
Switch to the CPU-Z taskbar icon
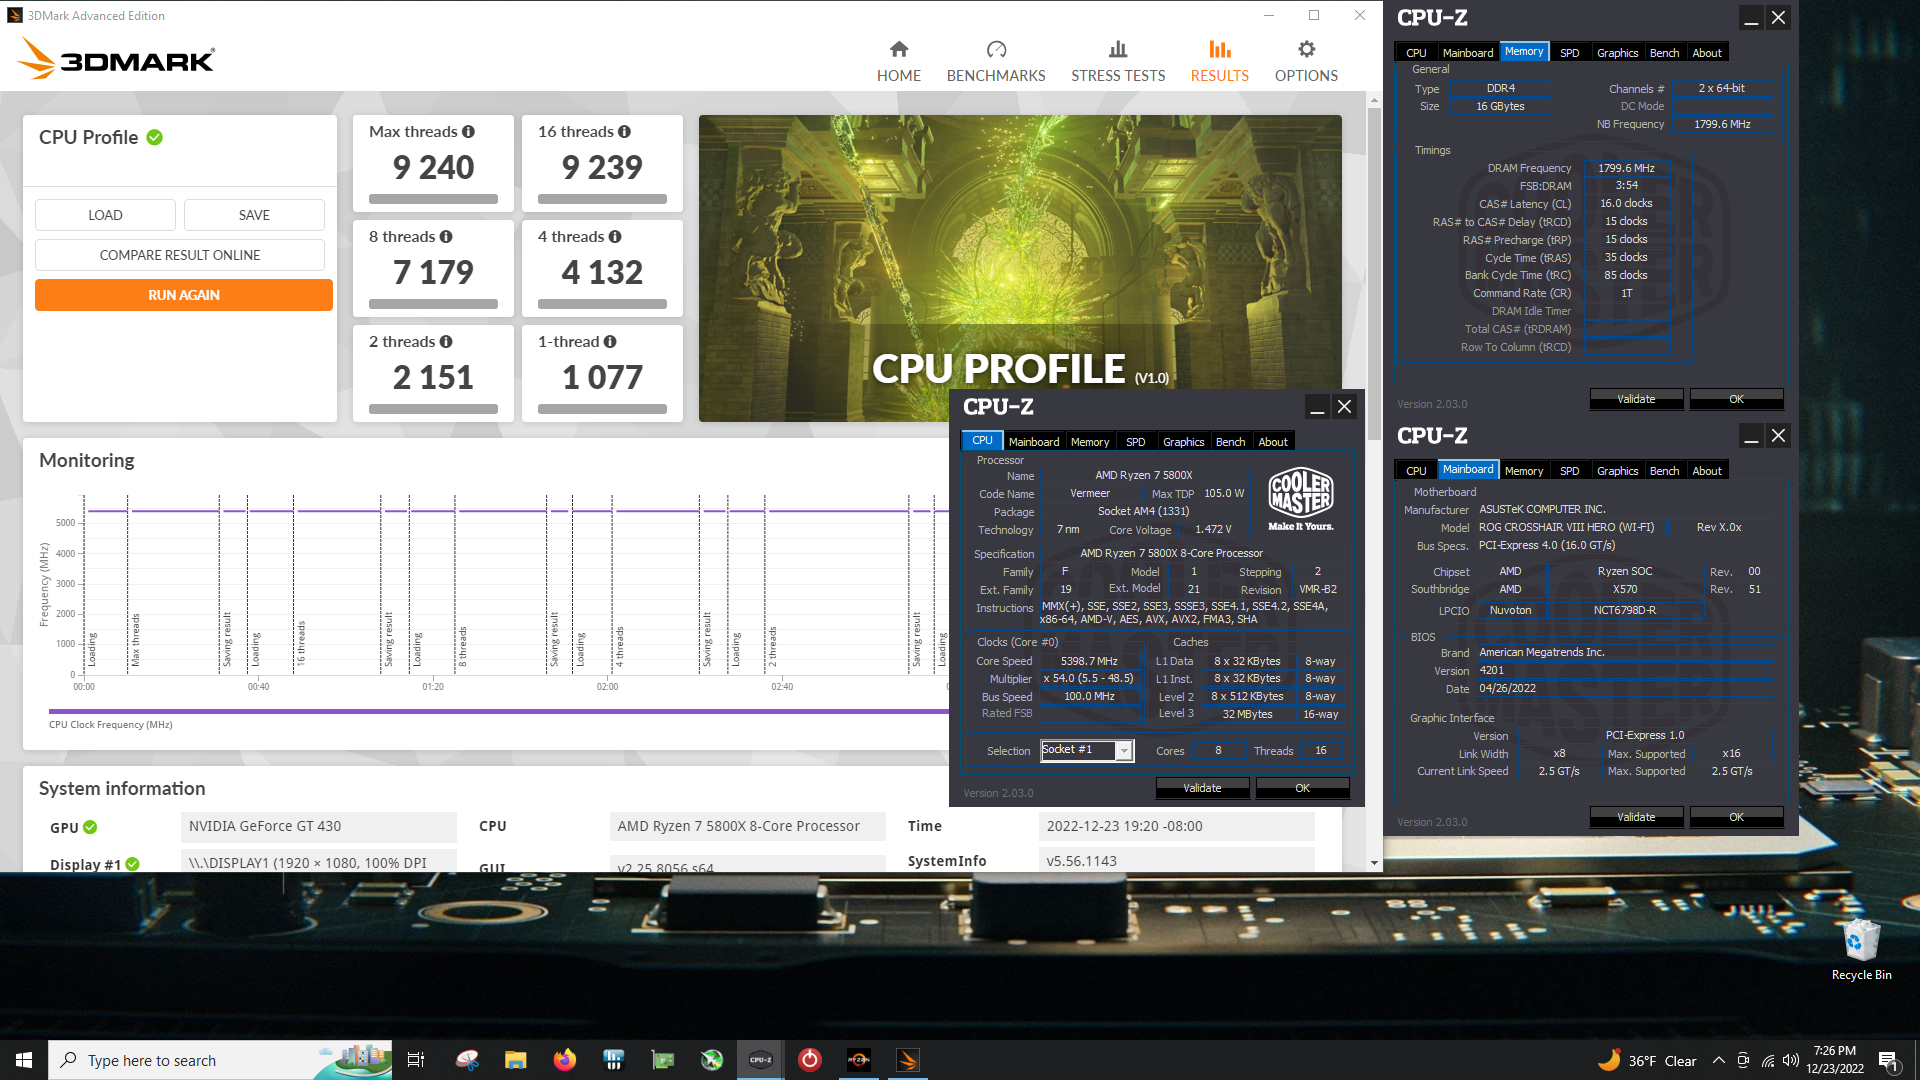[x=760, y=1060]
